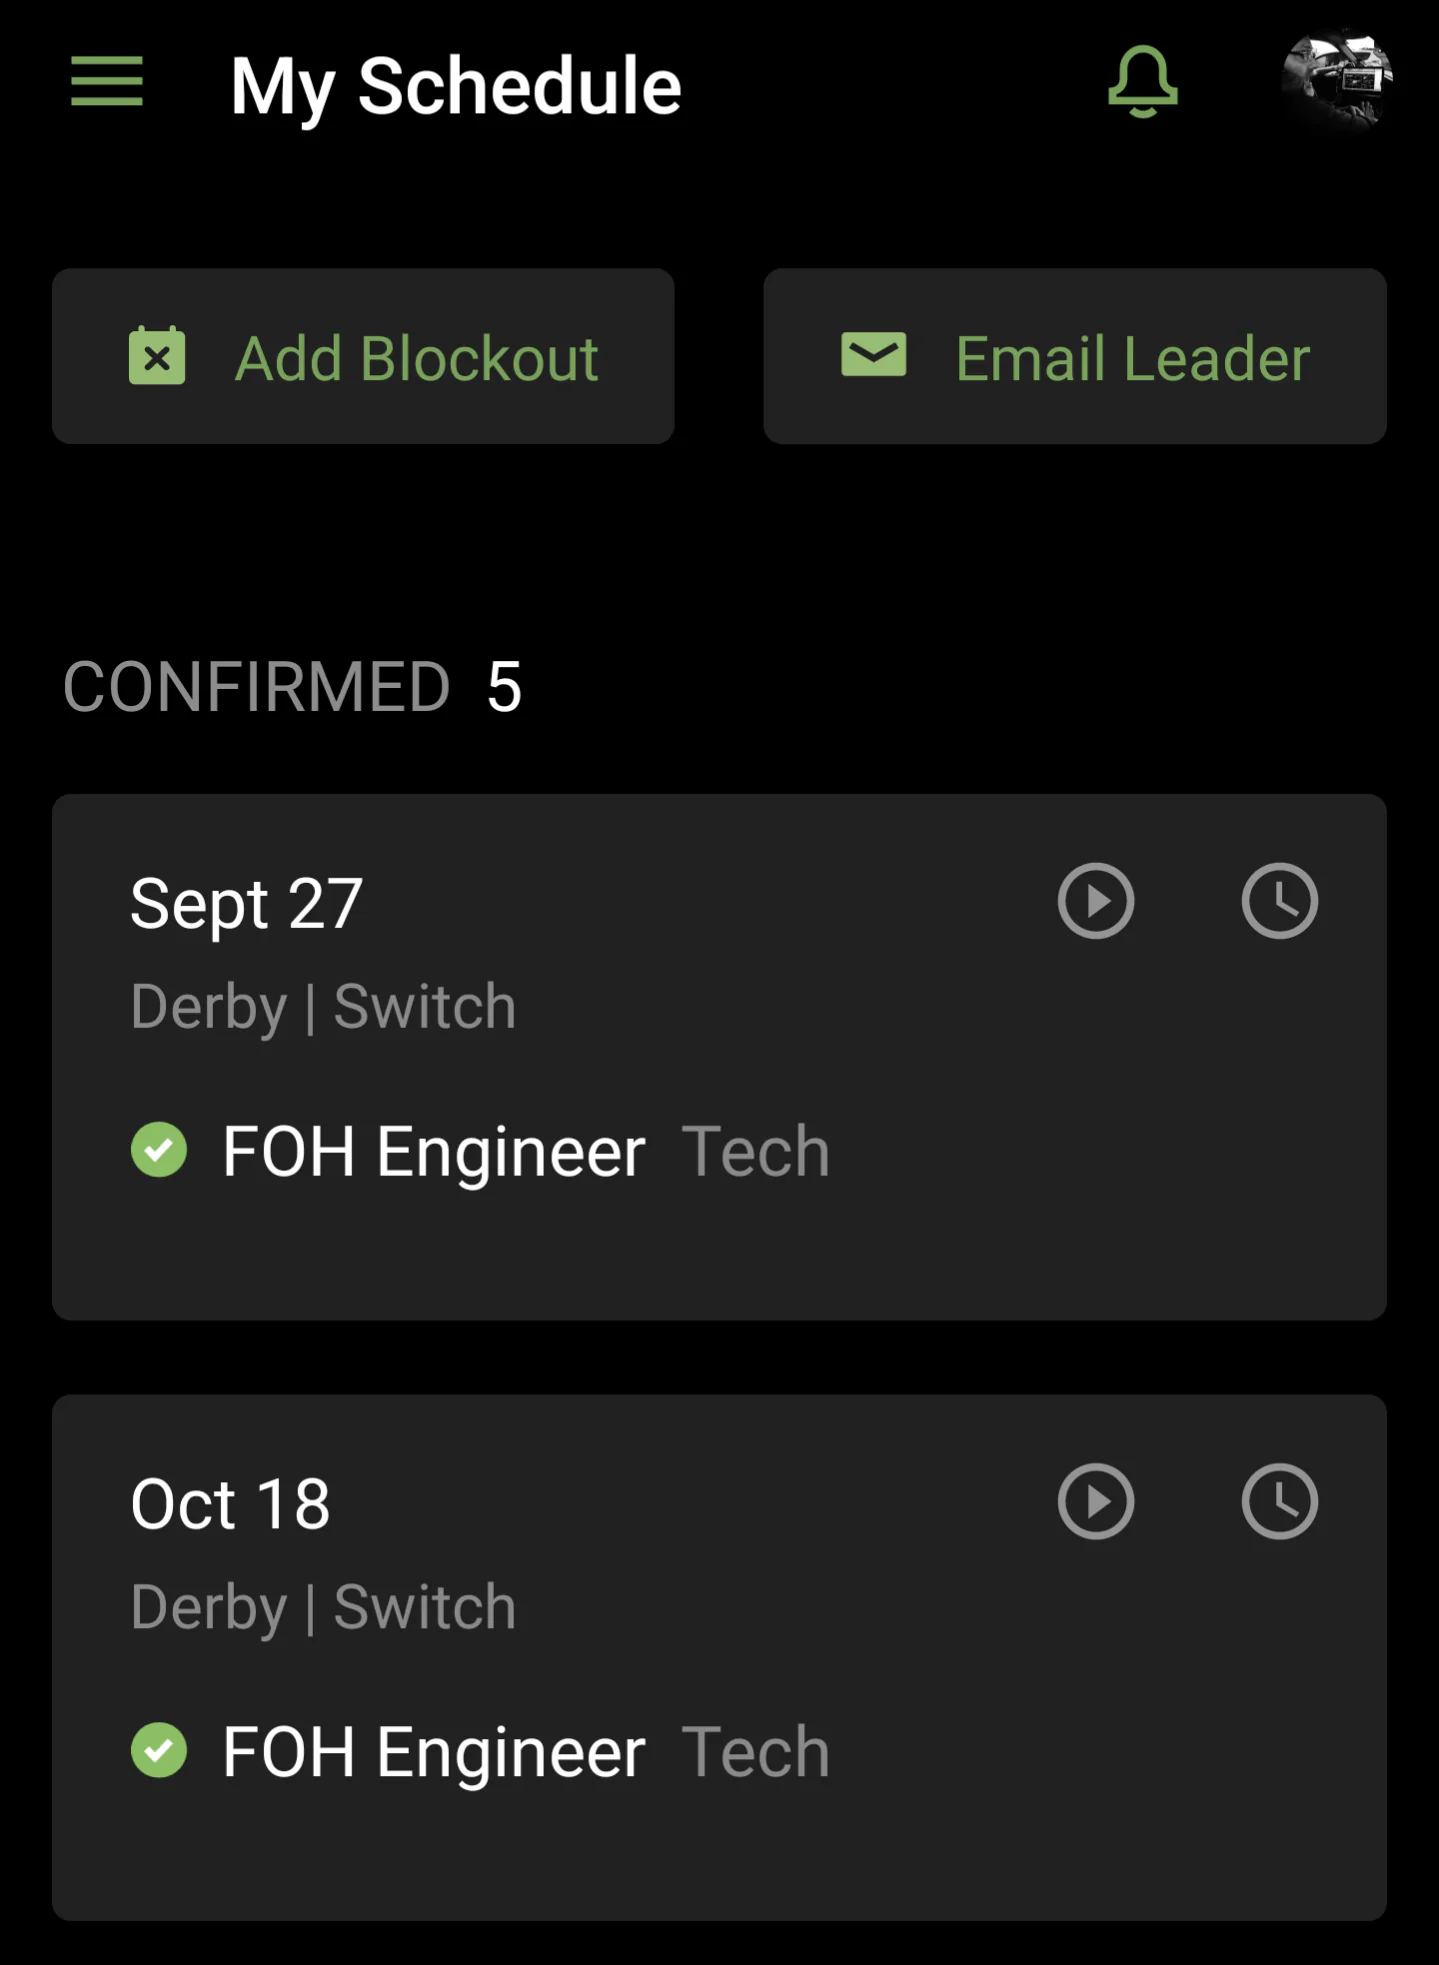Image resolution: width=1439 pixels, height=1965 pixels.
Task: Open the profile avatar photo
Action: point(1336,80)
